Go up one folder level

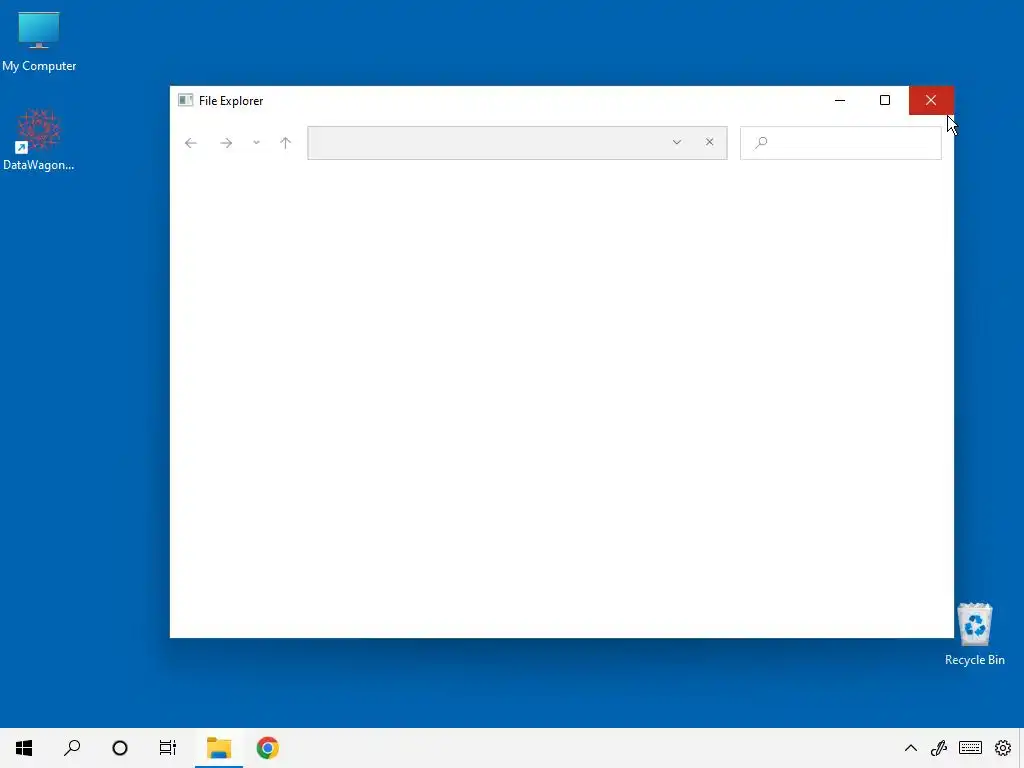285,142
